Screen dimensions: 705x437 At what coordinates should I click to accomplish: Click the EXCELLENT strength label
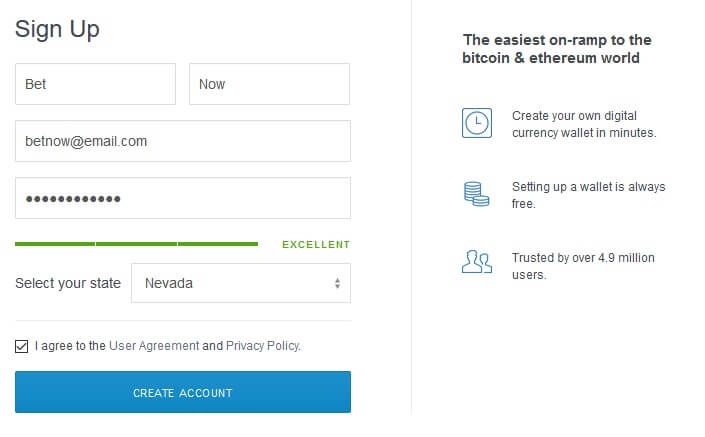[x=316, y=245]
